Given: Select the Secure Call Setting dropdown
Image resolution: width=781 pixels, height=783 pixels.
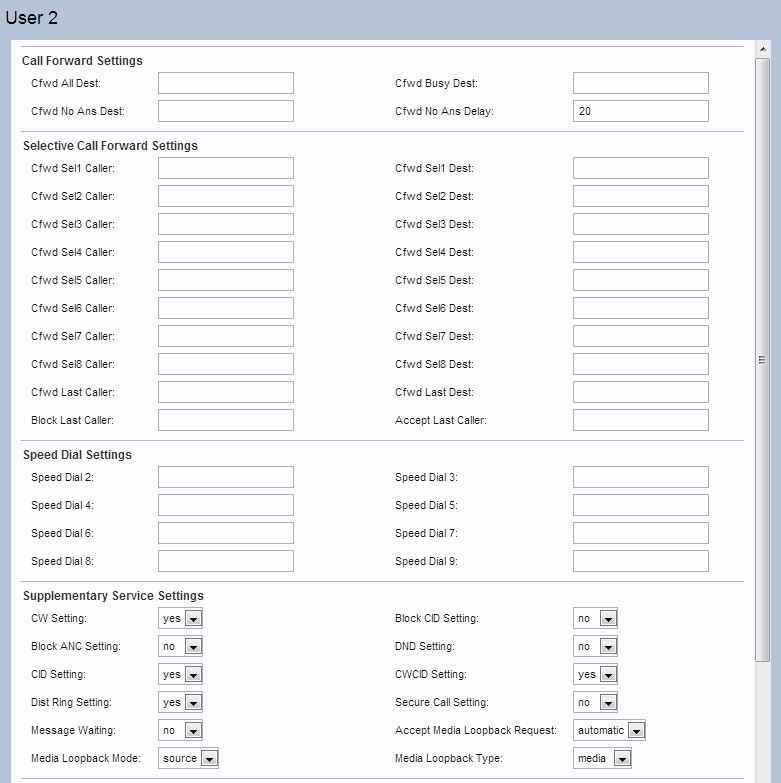Looking at the screenshot, I should [x=595, y=703].
